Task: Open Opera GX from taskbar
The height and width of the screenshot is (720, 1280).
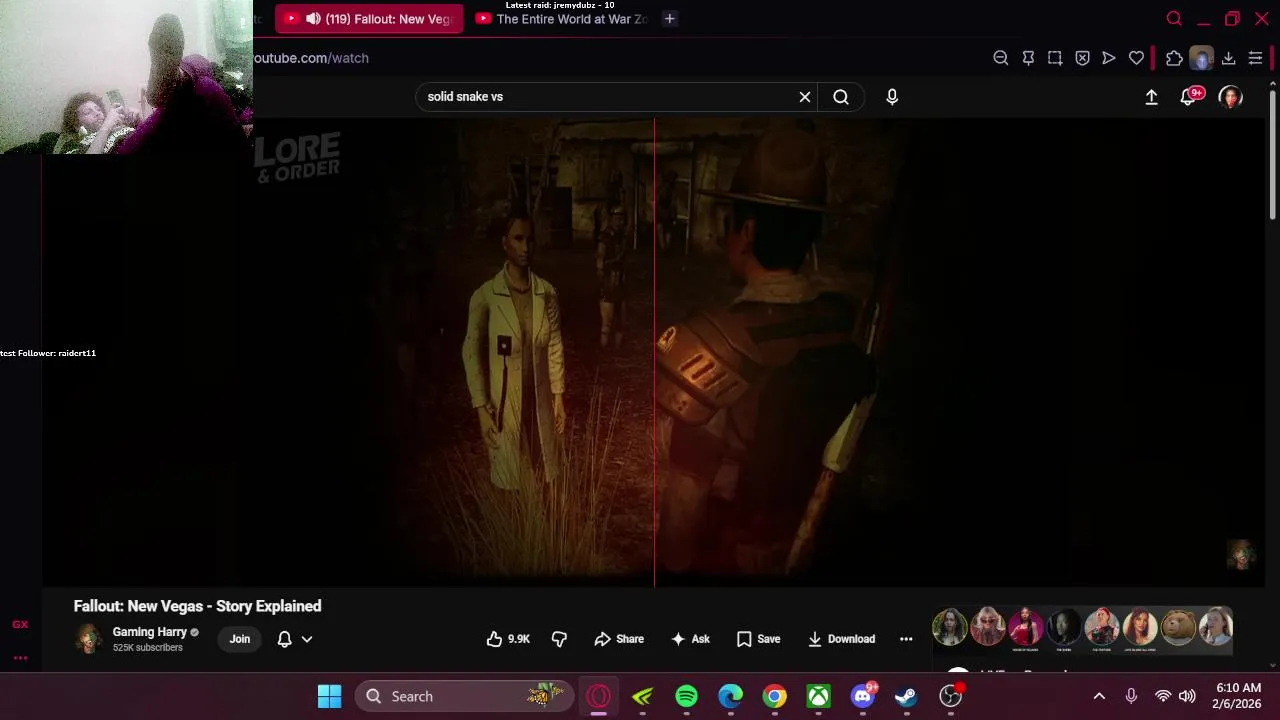Action: click(599, 696)
